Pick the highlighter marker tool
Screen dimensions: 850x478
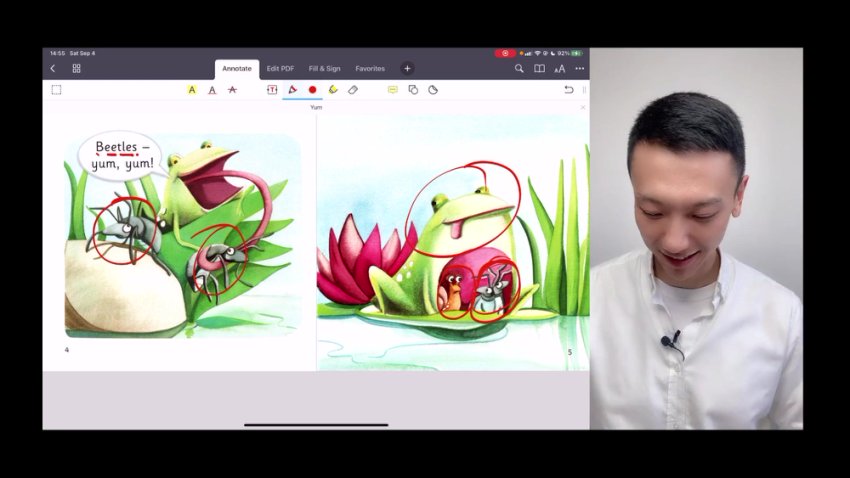click(x=333, y=90)
